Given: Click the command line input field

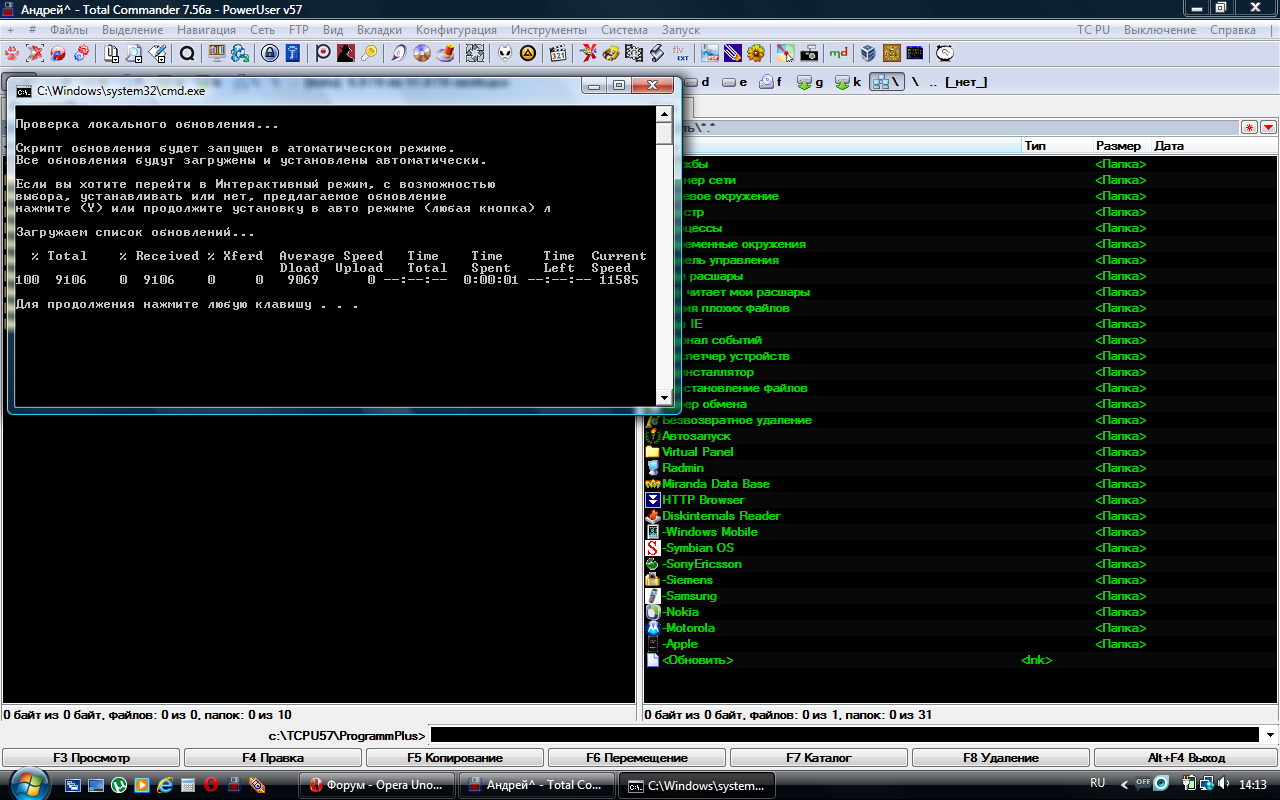Looking at the screenshot, I should pyautogui.click(x=845, y=735).
